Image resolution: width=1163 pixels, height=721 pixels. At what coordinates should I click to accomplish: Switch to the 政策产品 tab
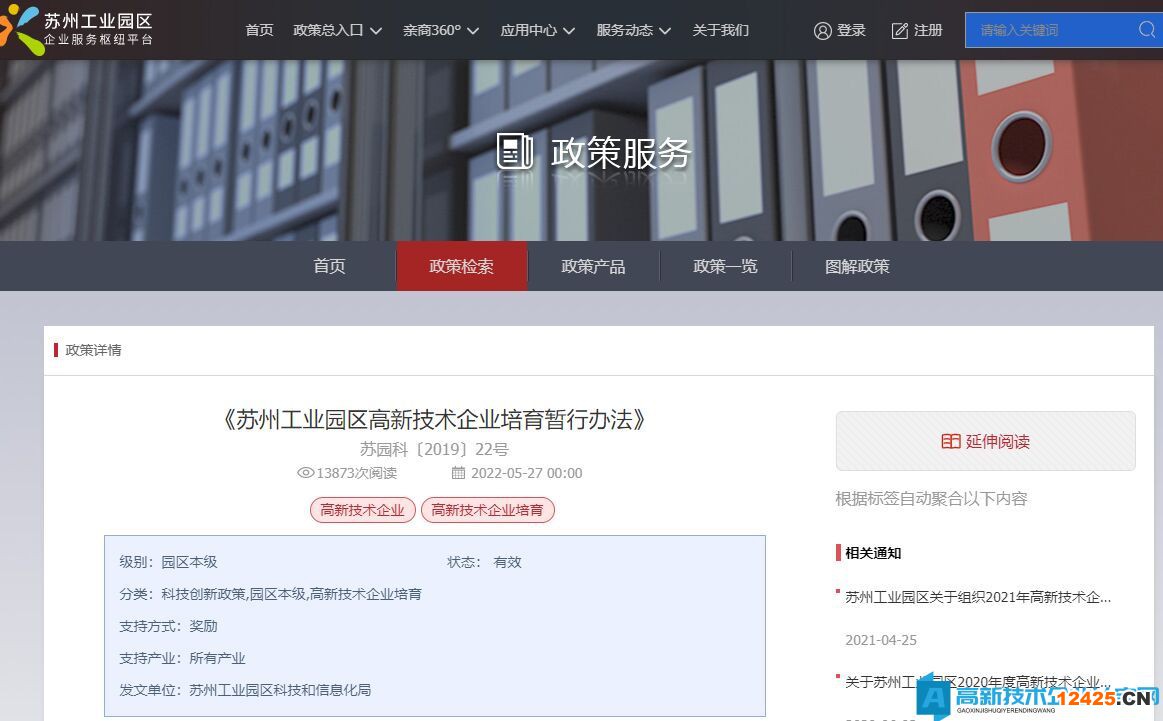[x=593, y=266]
